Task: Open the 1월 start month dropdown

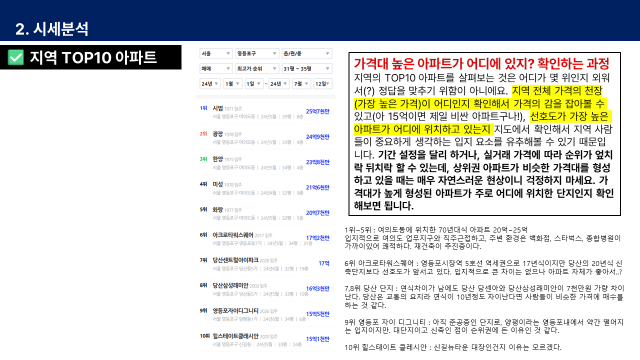Action: [232, 84]
